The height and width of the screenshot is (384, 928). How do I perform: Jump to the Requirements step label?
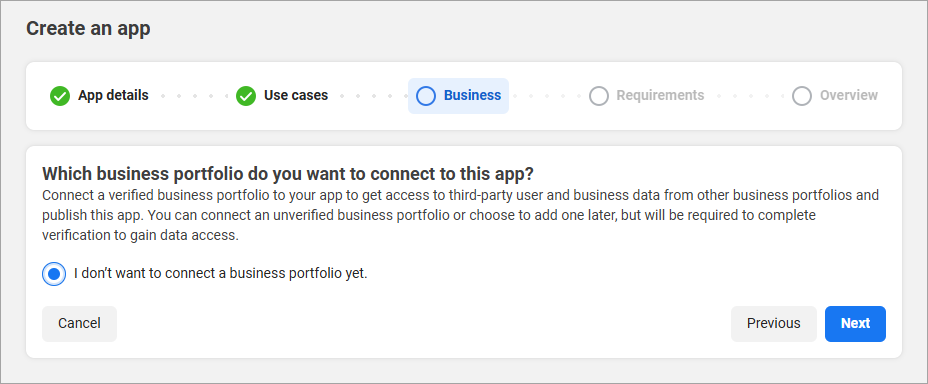coord(660,95)
